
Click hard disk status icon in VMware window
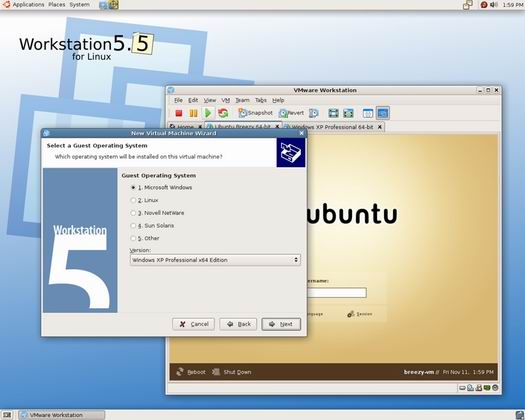(x=462, y=388)
